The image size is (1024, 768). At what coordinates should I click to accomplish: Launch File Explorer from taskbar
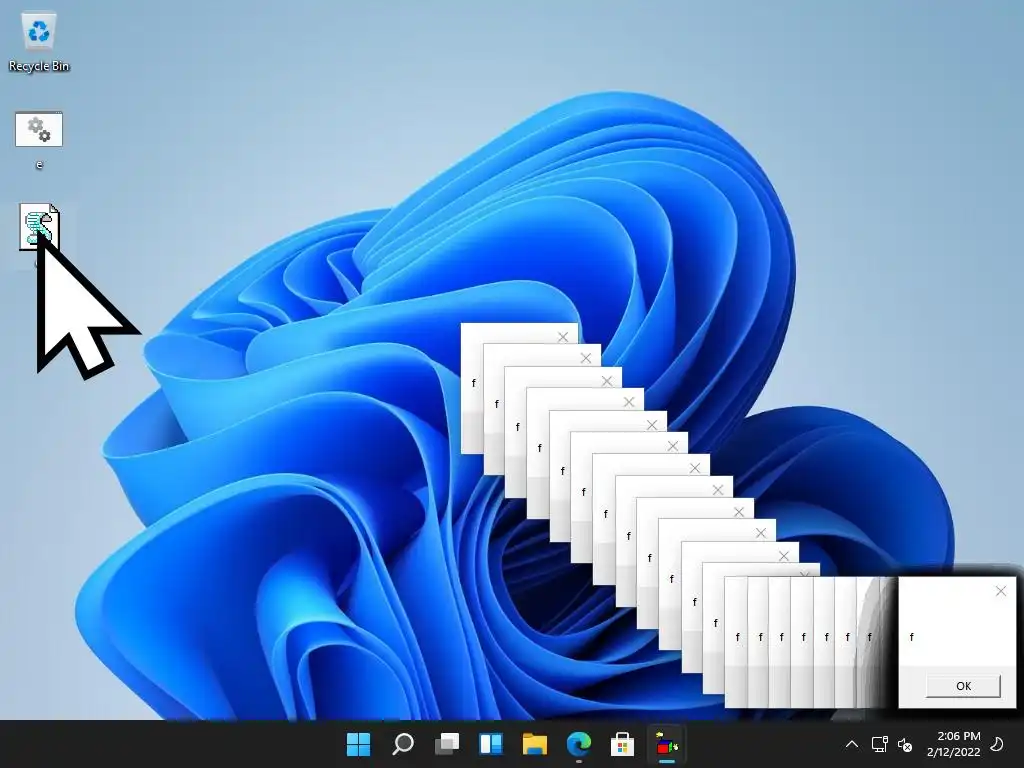pyautogui.click(x=534, y=744)
